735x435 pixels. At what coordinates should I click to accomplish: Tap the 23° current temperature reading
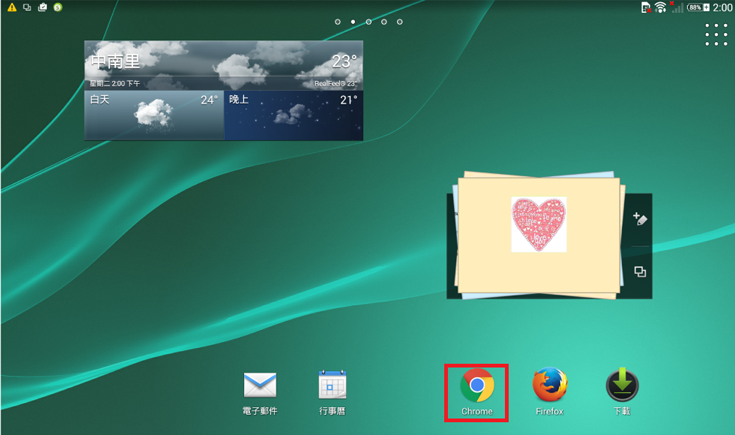point(343,61)
